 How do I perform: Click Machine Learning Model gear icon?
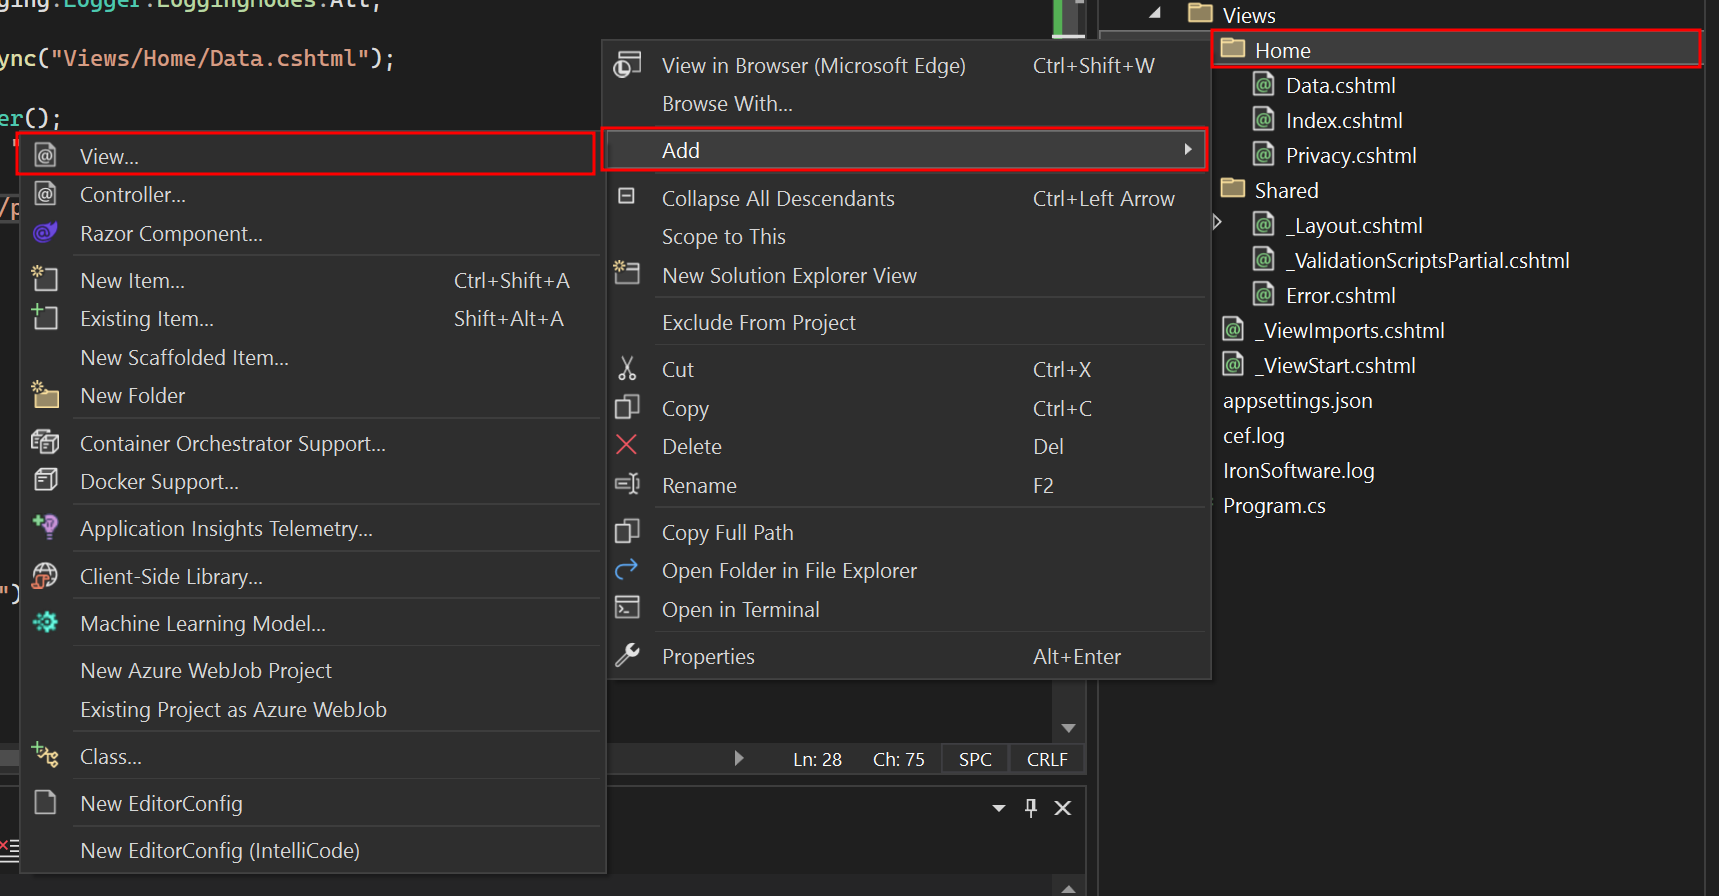45,623
